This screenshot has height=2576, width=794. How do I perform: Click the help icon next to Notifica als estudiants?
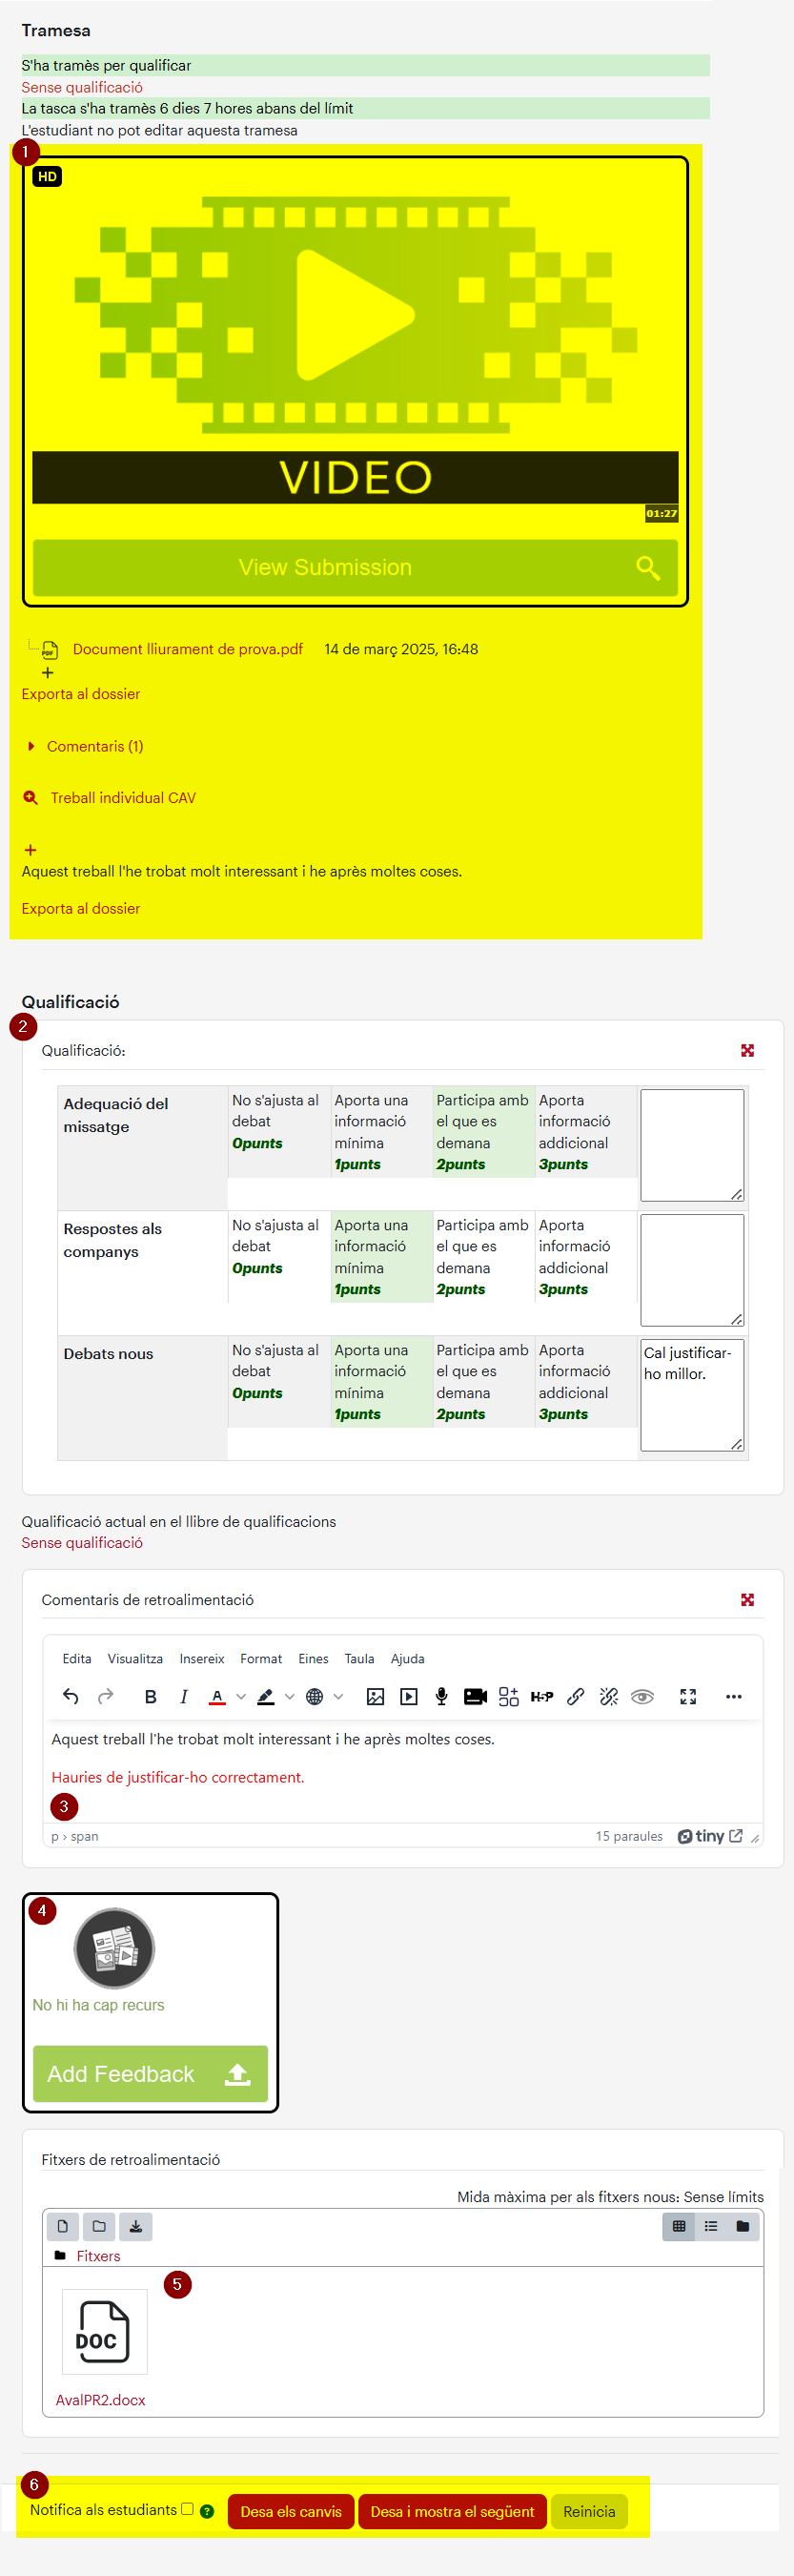pyautogui.click(x=207, y=2511)
